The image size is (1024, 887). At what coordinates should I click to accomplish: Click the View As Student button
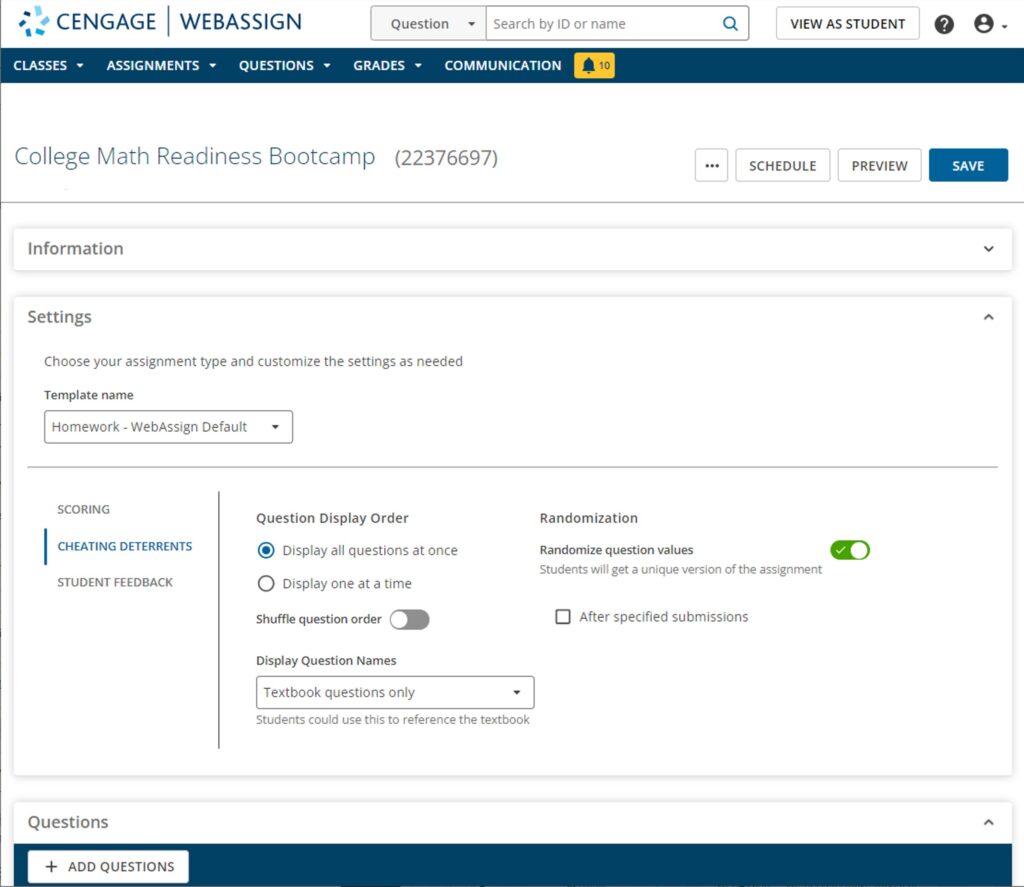pos(847,22)
